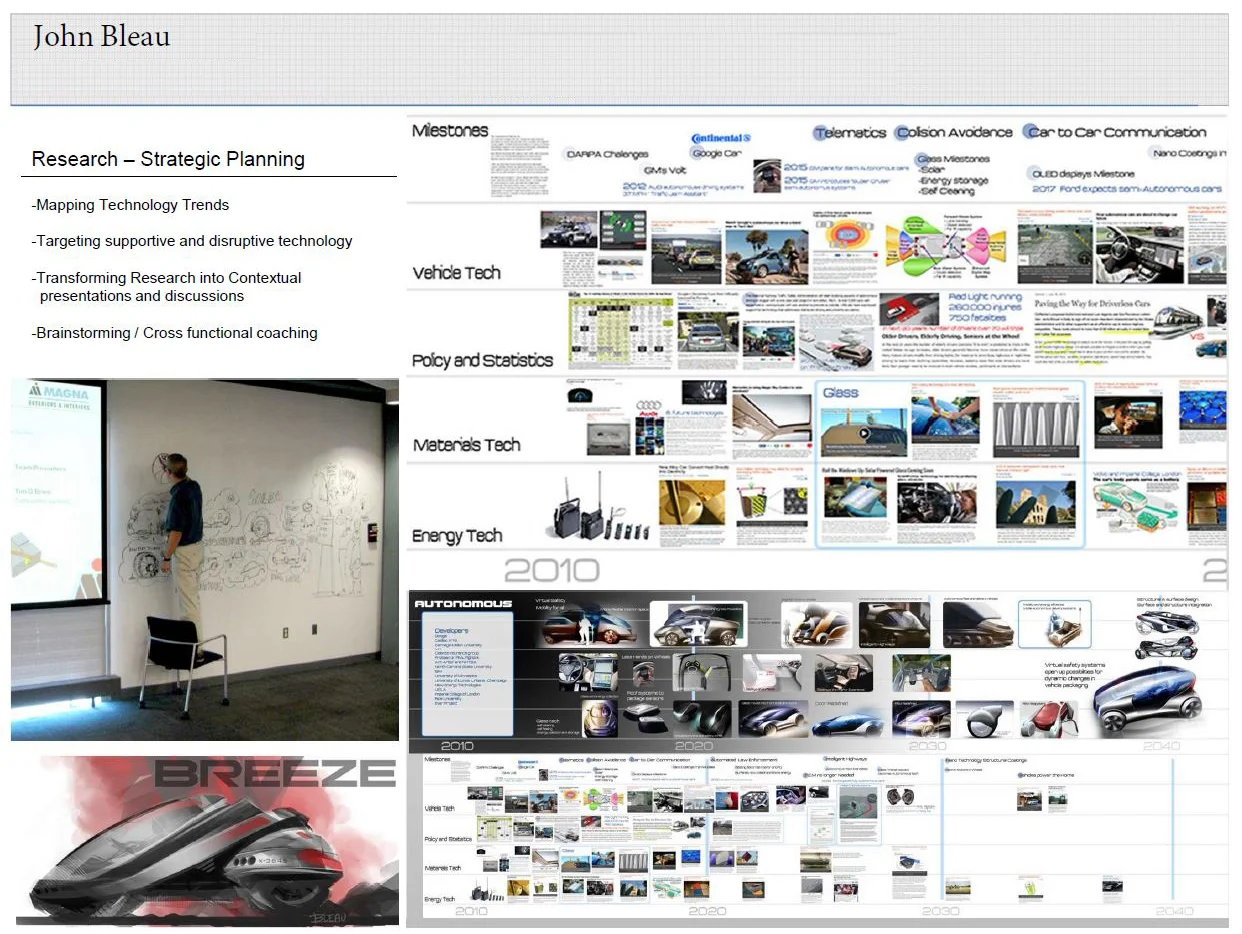Click the GM's Volt milestone label

(x=665, y=170)
